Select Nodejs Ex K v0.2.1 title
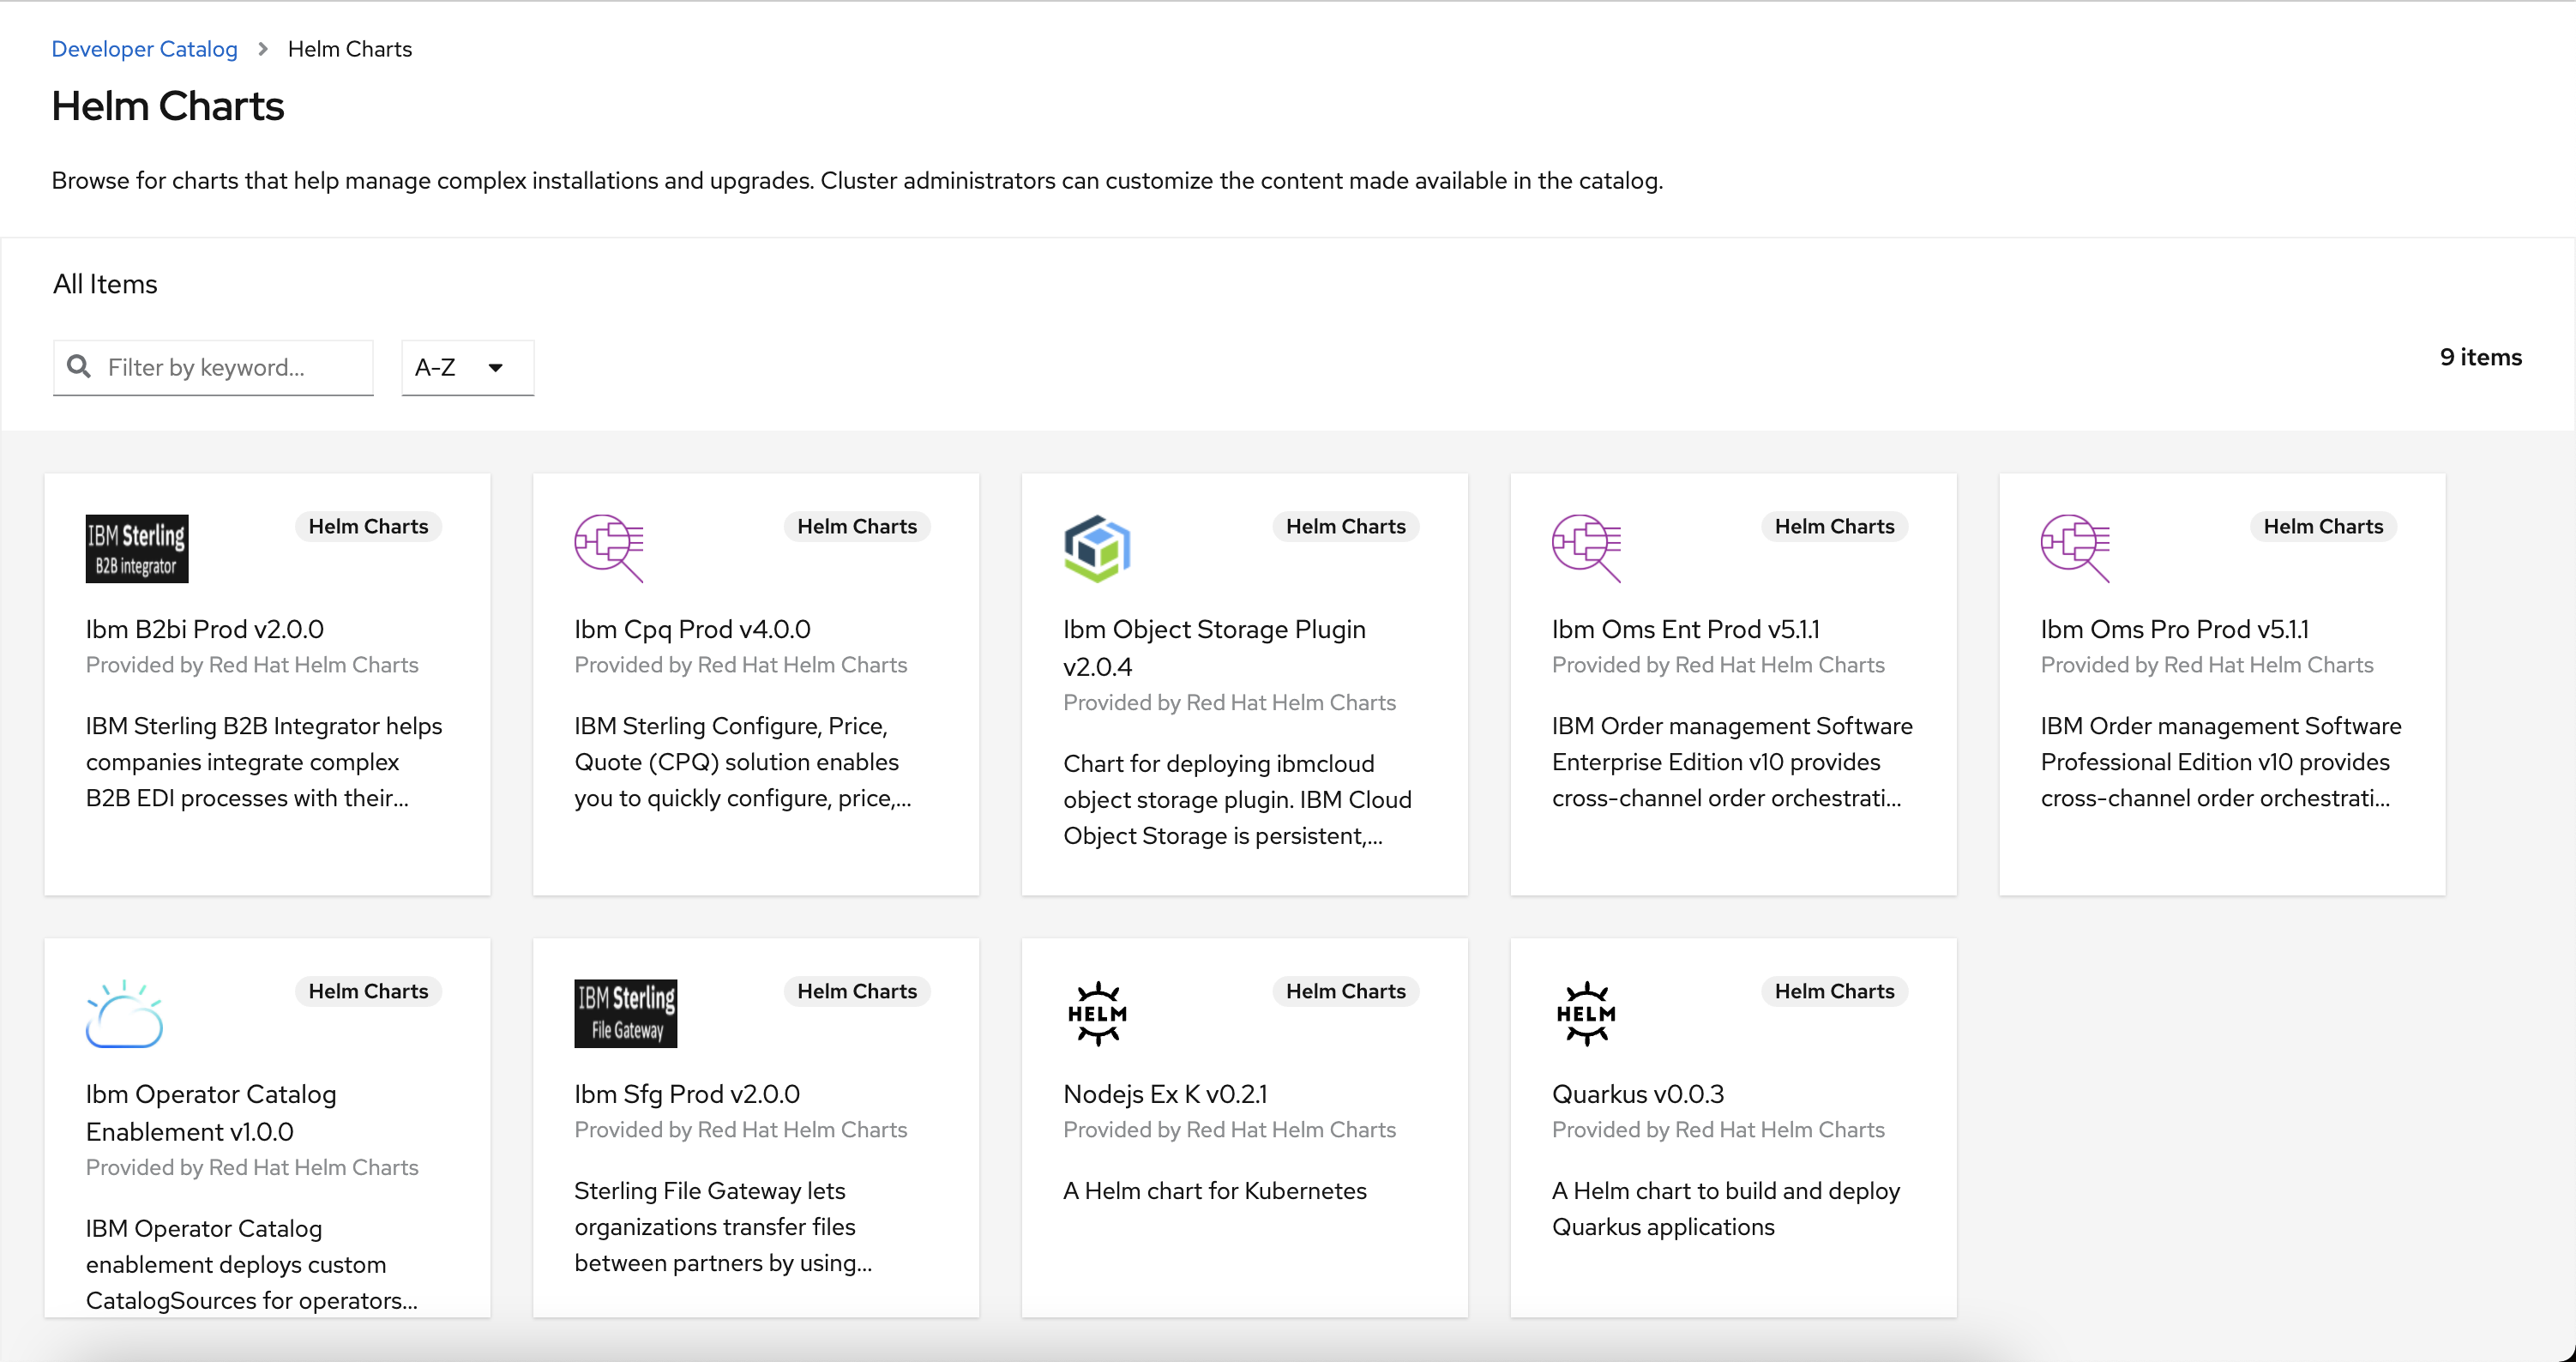Viewport: 2576px width, 1362px height. 1165,1094
